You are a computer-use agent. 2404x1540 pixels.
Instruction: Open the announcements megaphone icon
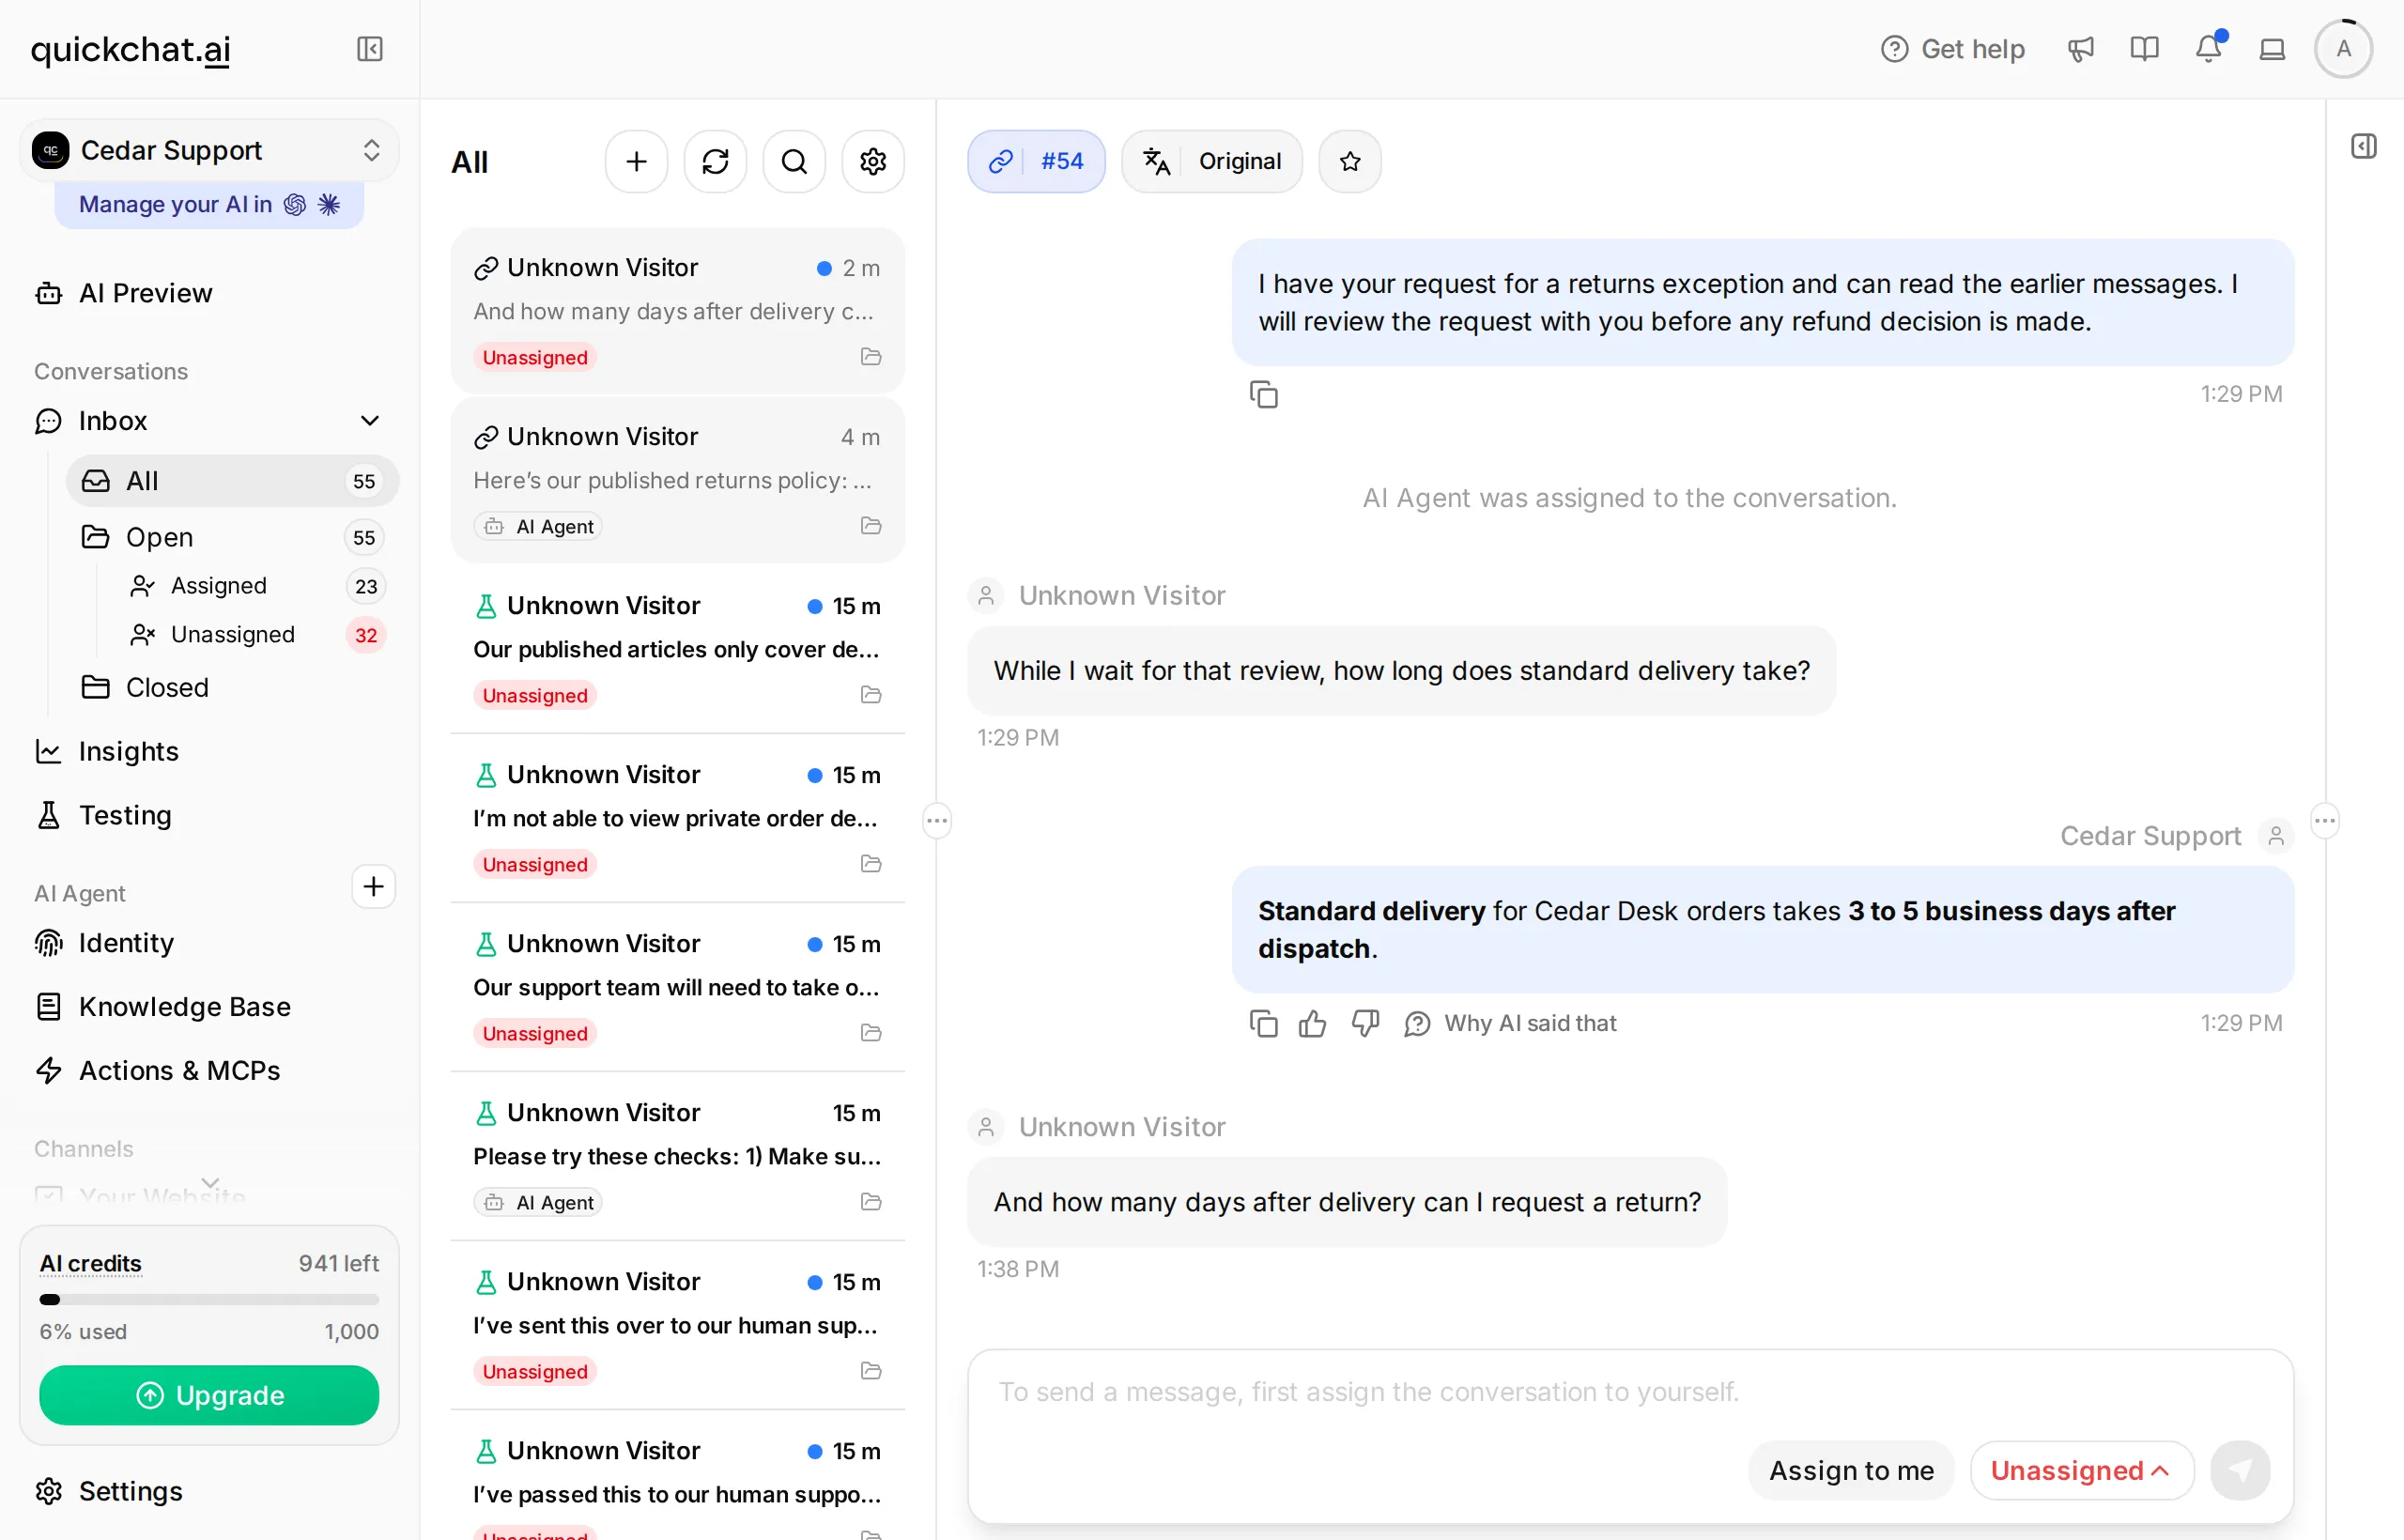(x=2080, y=49)
